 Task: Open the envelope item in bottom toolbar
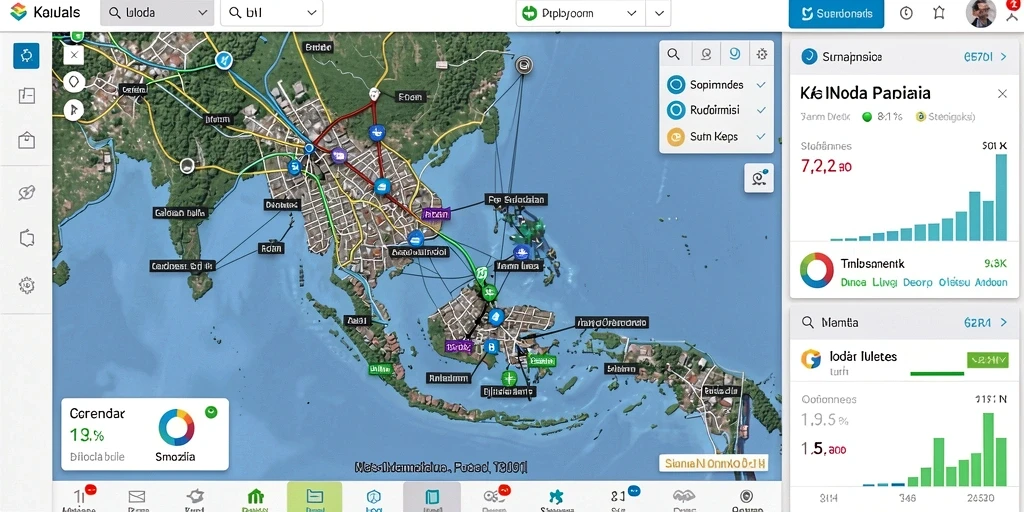[x=136, y=497]
